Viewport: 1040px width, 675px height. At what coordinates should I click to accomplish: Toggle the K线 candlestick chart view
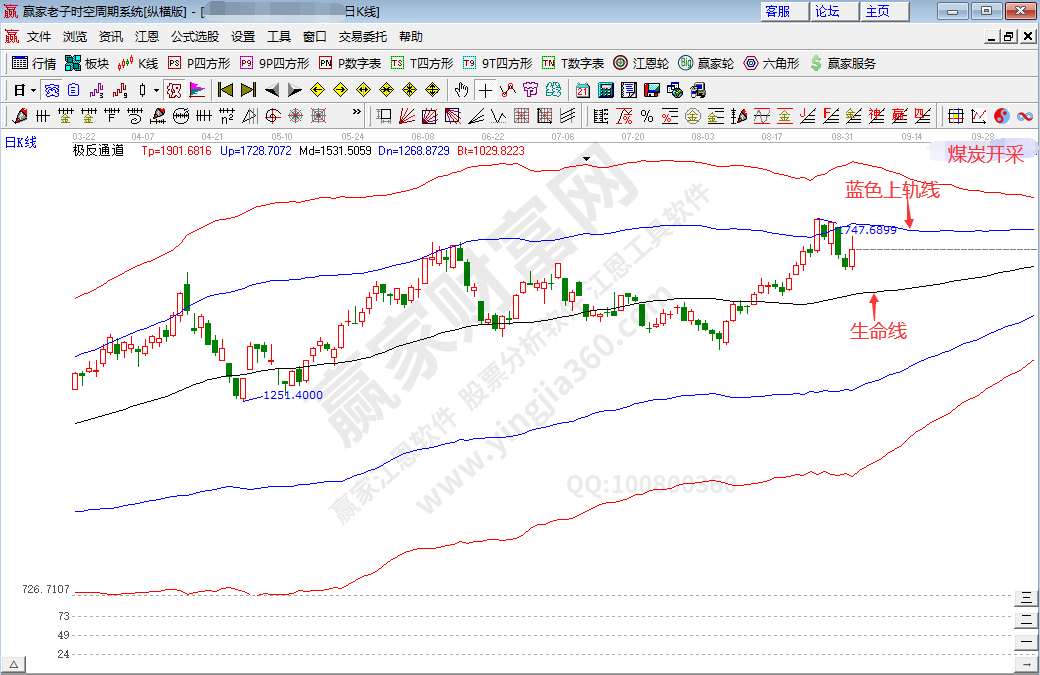(137, 63)
